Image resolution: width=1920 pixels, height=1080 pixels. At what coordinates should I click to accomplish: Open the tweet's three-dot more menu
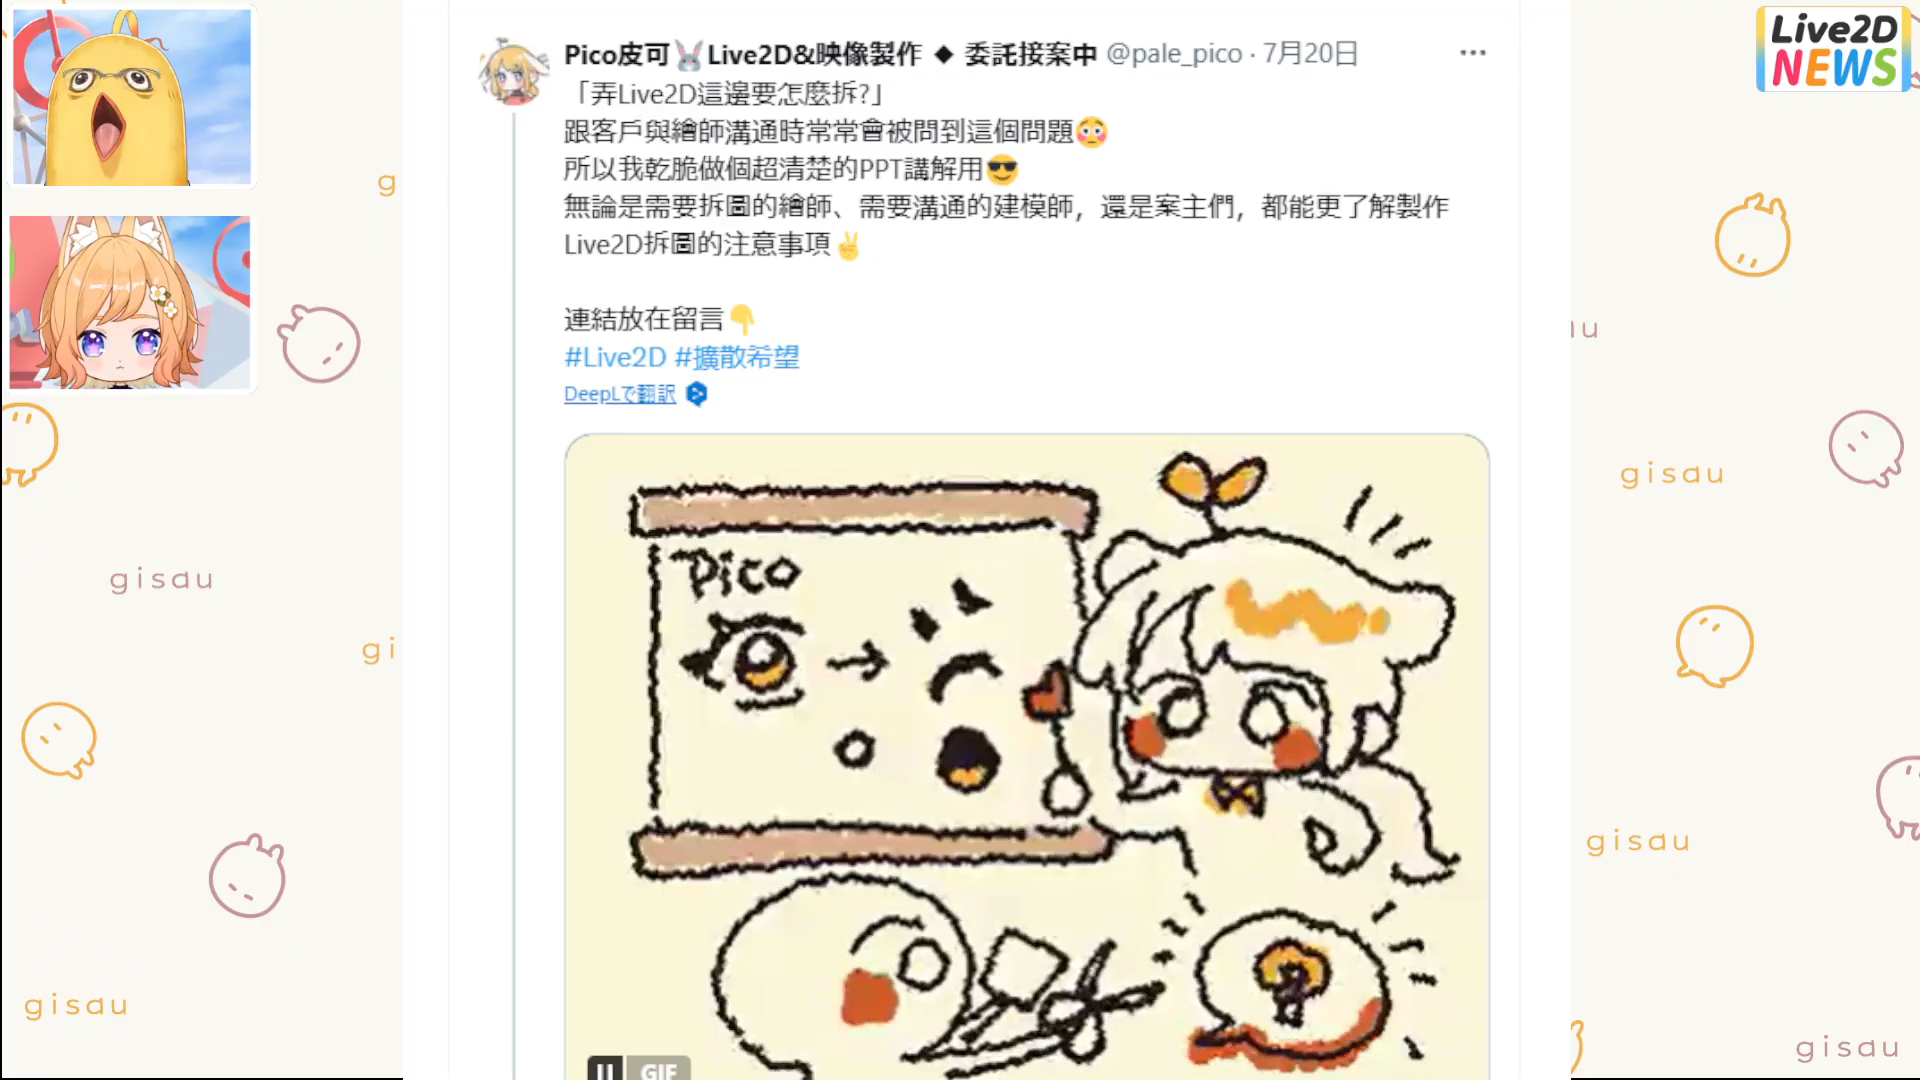(x=1472, y=53)
